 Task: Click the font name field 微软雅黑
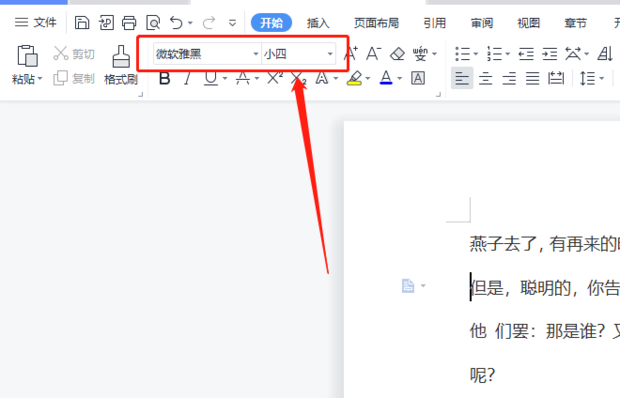pos(203,54)
